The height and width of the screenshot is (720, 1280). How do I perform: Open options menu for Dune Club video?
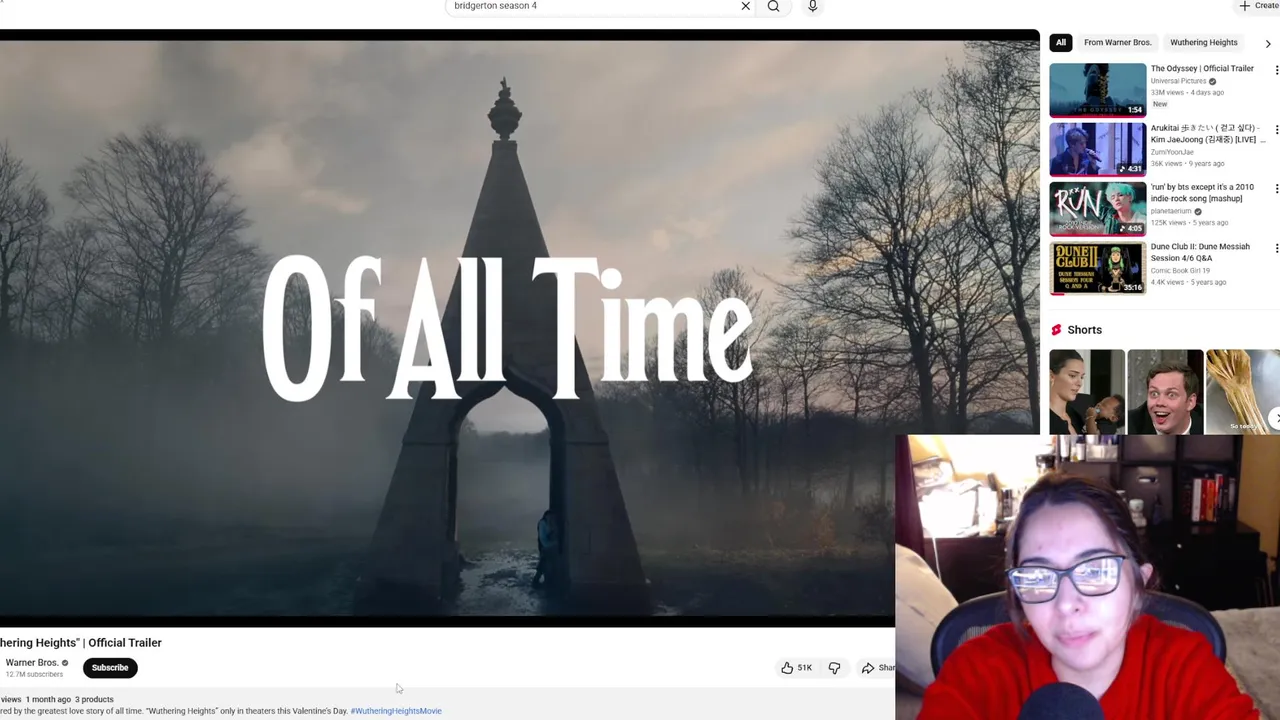pos(1275,248)
